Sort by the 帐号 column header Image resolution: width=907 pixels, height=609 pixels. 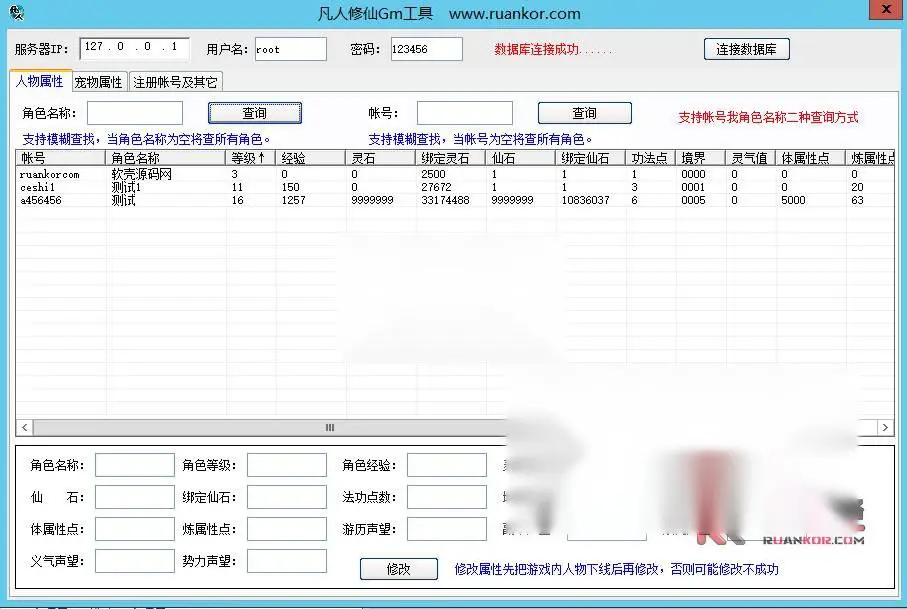pyautogui.click(x=61, y=158)
